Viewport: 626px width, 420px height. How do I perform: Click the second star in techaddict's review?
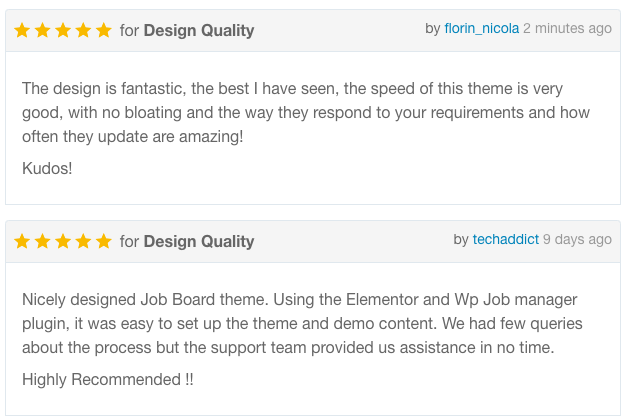[x=42, y=241]
